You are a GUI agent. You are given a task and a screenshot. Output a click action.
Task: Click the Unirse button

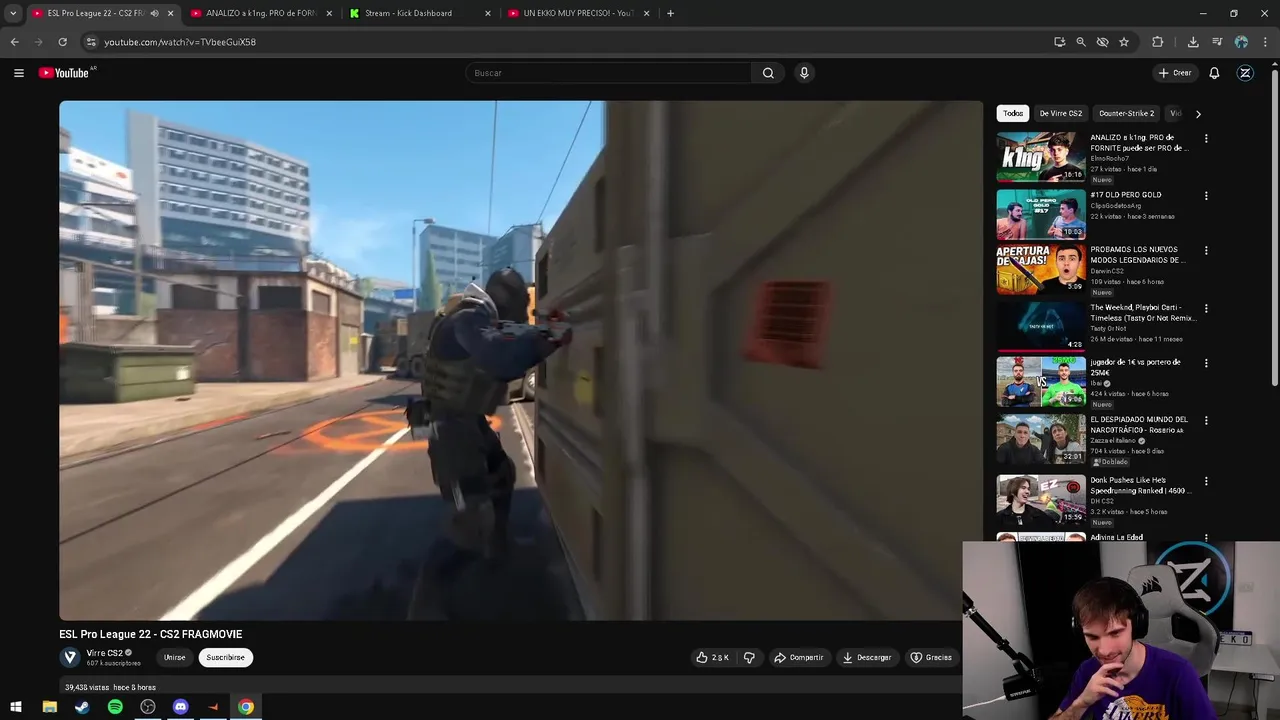point(175,657)
